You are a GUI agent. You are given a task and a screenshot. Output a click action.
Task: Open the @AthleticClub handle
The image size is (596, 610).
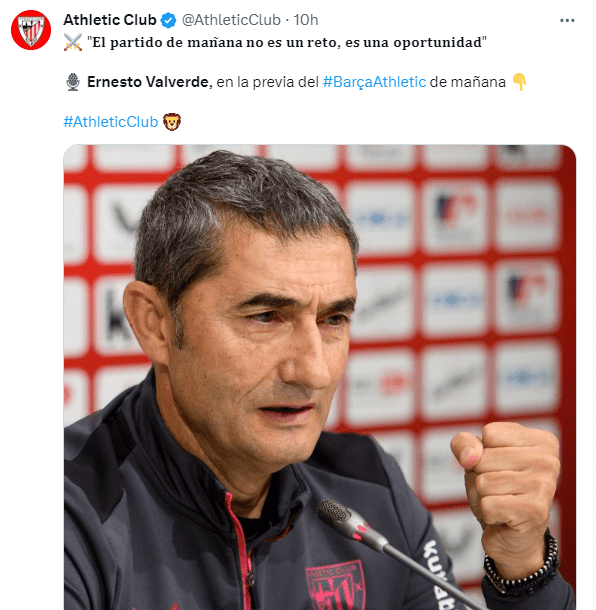coord(231,20)
